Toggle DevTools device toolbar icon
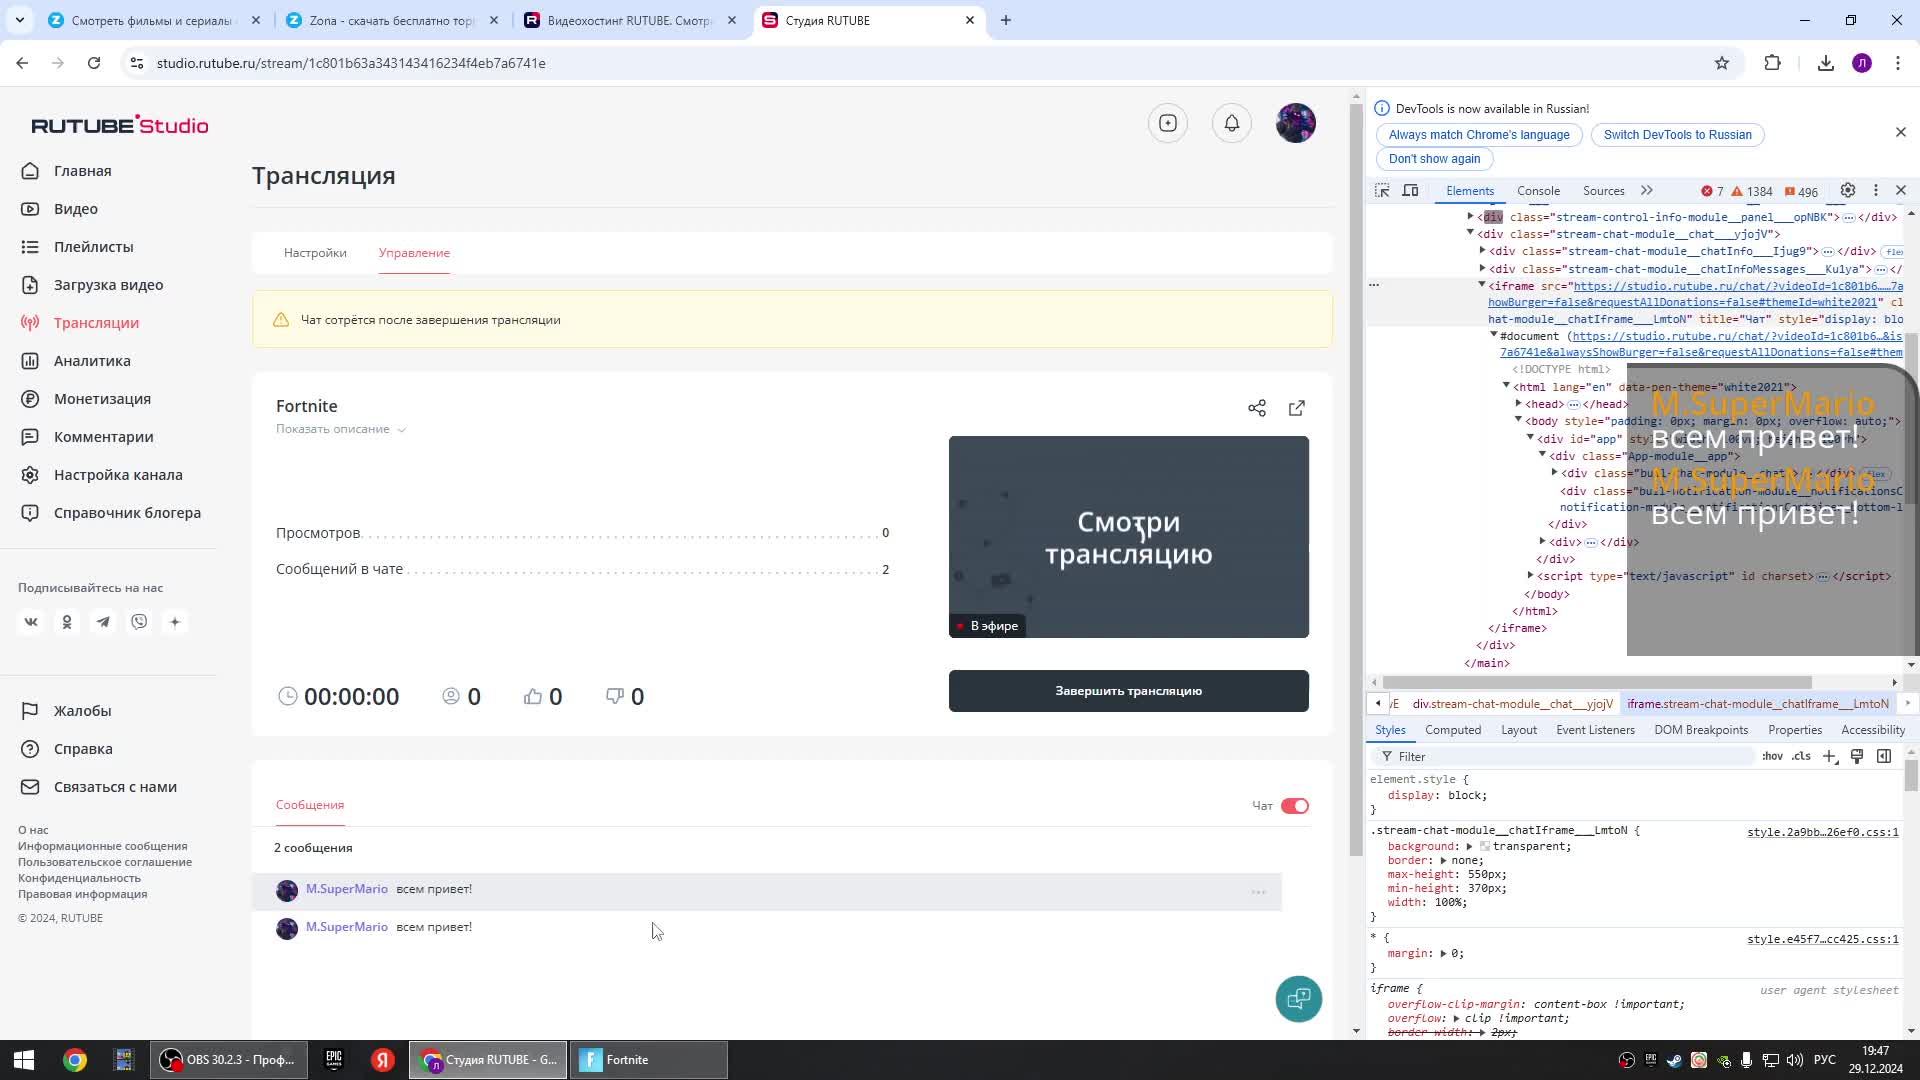 [x=1410, y=191]
